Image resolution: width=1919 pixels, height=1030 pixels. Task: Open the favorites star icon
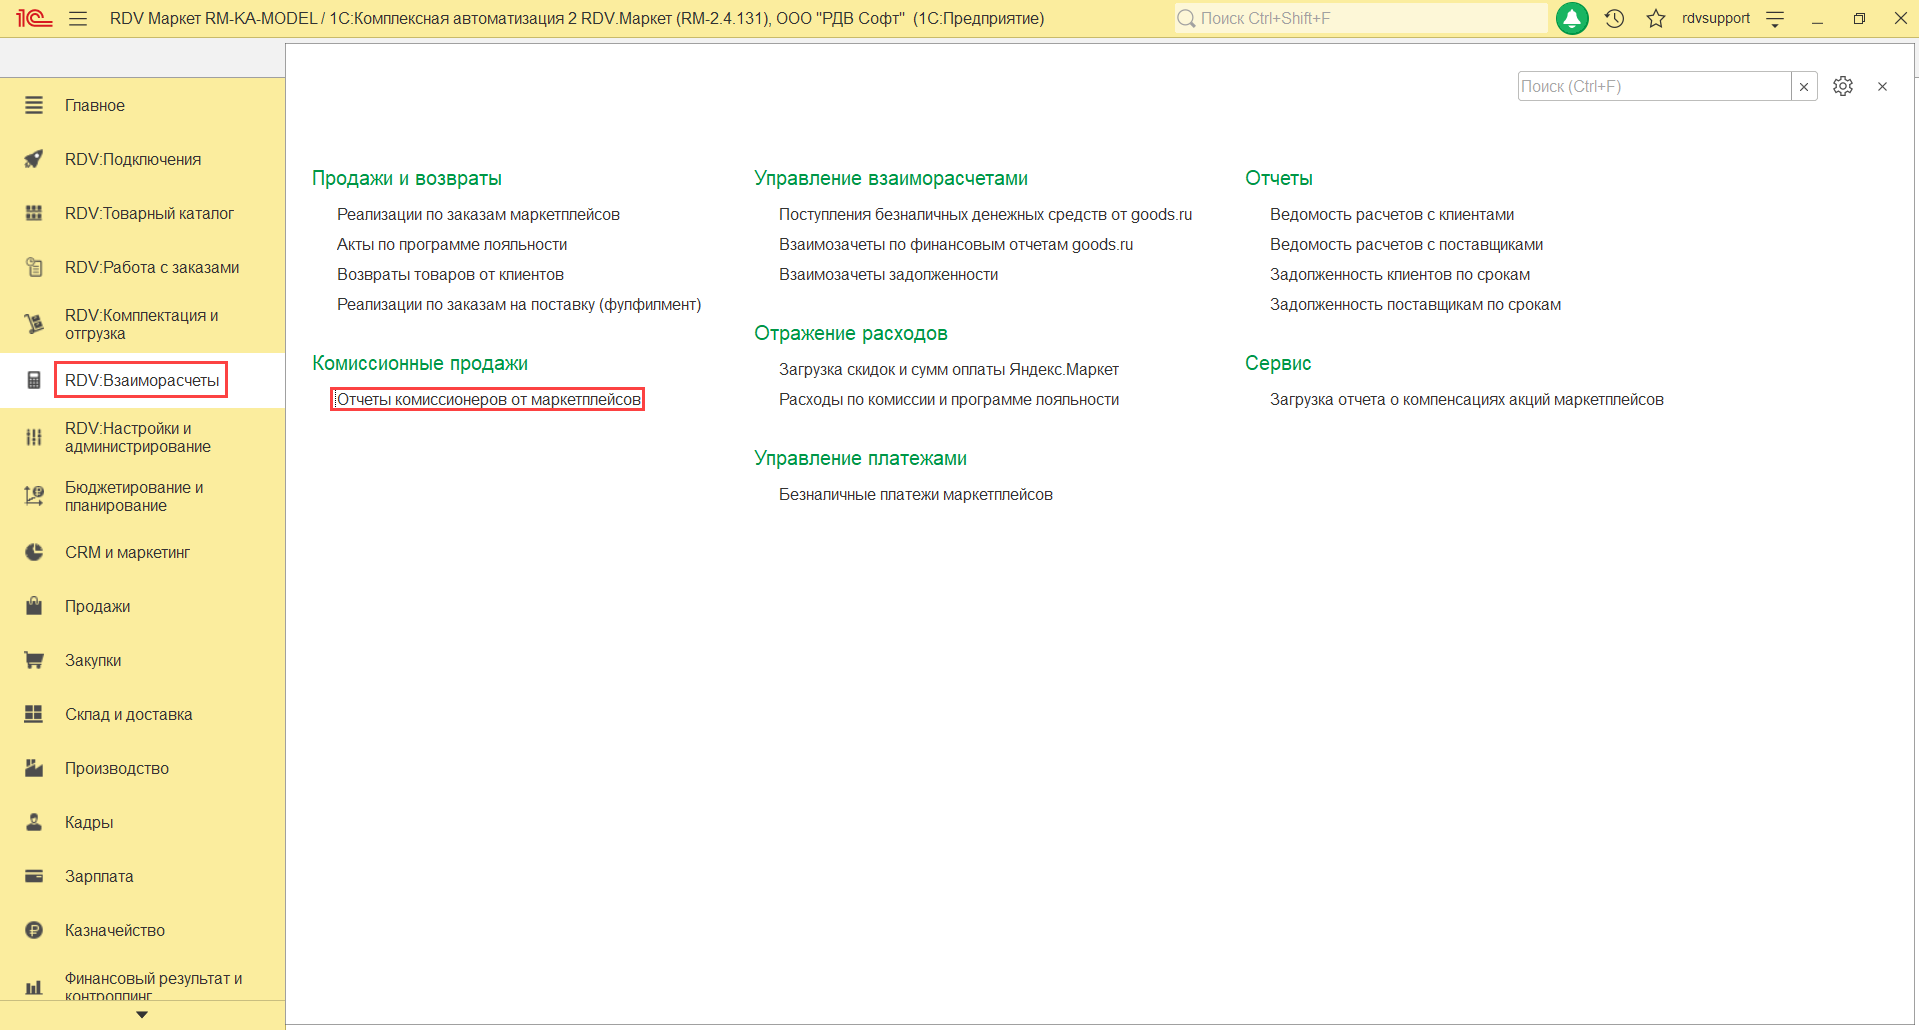click(1656, 18)
